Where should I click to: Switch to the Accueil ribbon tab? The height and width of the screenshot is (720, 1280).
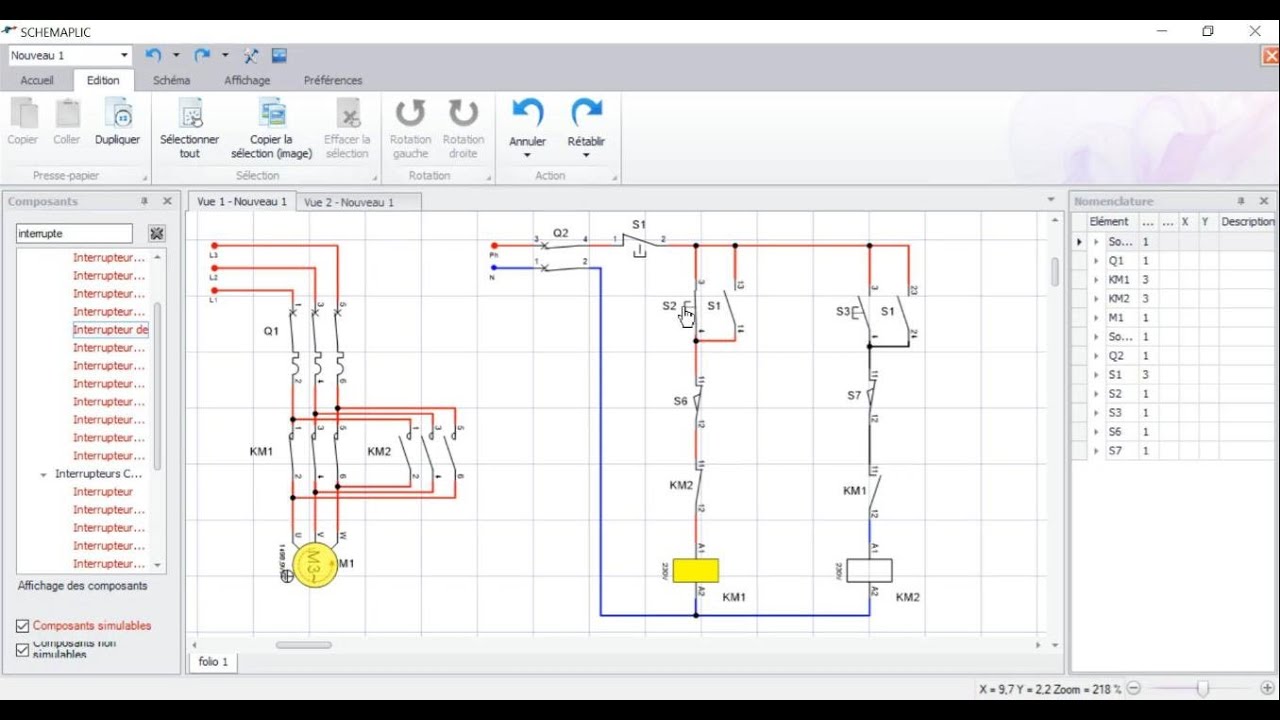(37, 80)
